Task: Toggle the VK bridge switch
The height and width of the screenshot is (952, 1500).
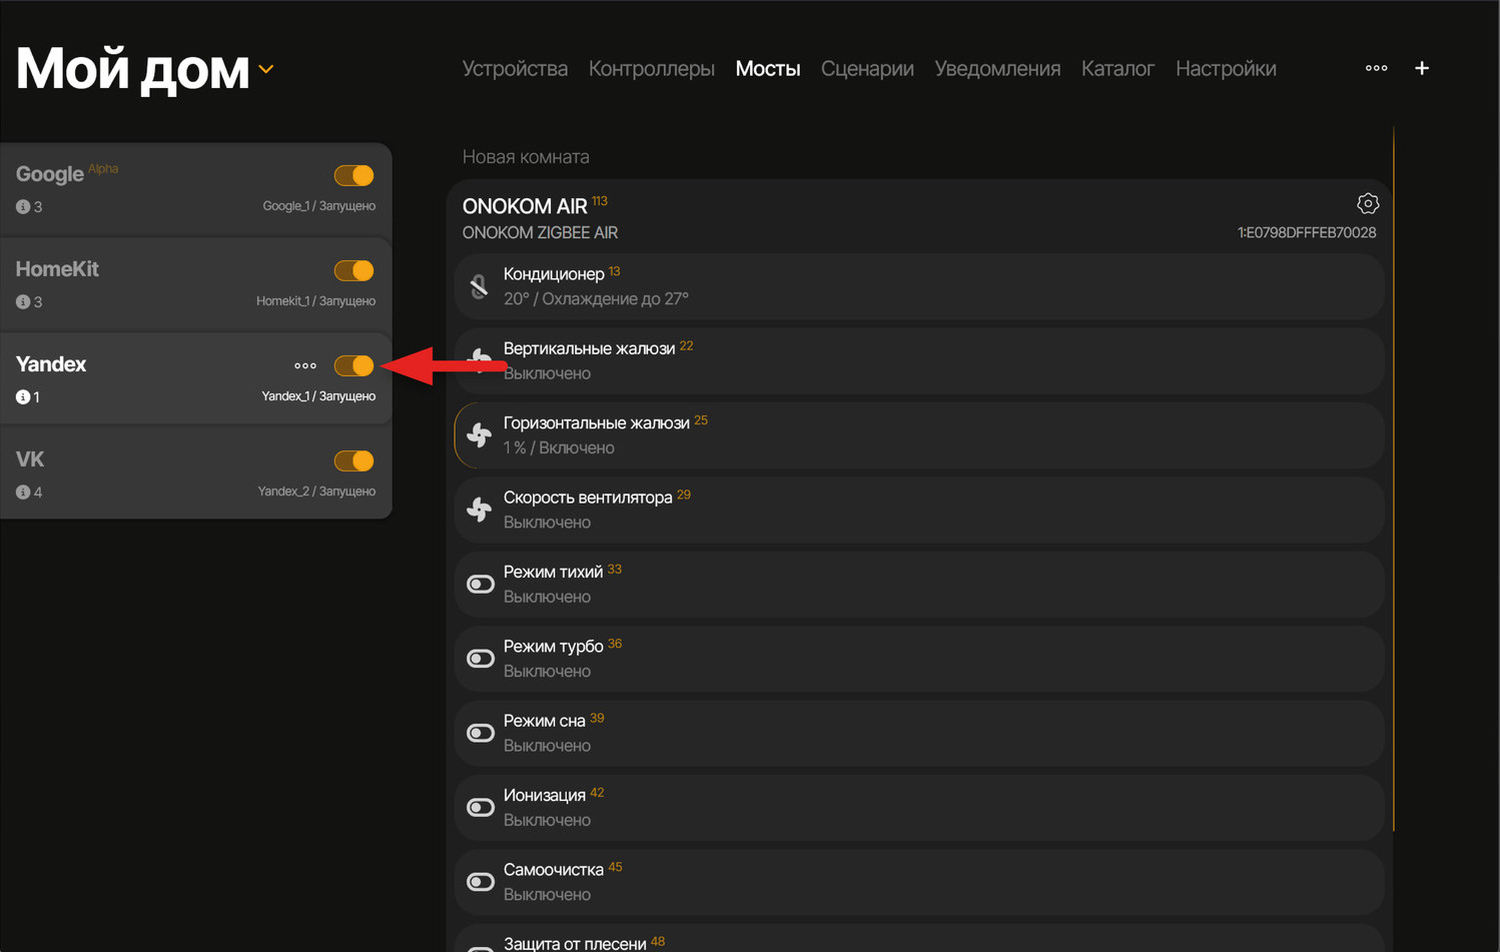Action: [354, 461]
